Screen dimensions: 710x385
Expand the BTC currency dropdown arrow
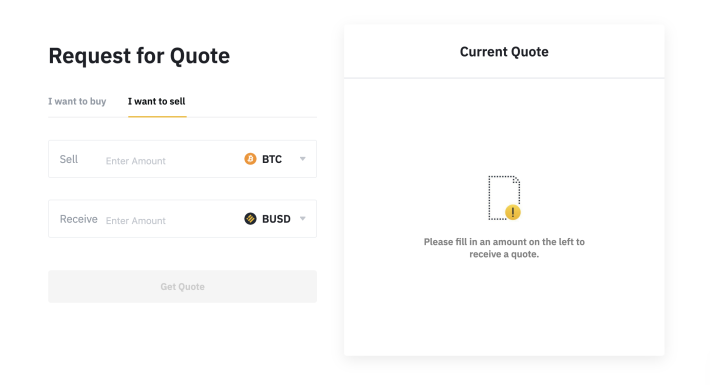303,159
